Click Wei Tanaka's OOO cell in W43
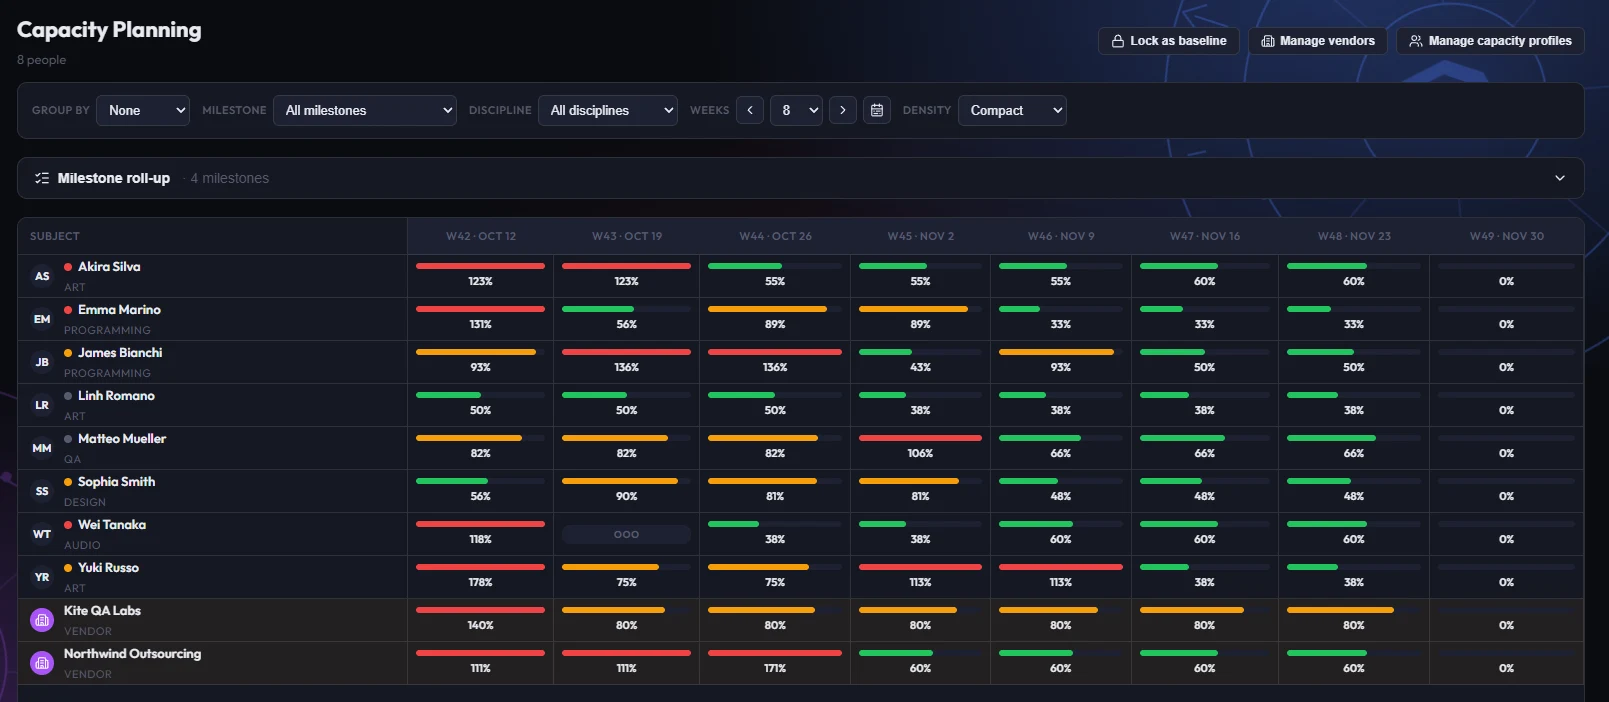The image size is (1609, 702). (x=626, y=534)
